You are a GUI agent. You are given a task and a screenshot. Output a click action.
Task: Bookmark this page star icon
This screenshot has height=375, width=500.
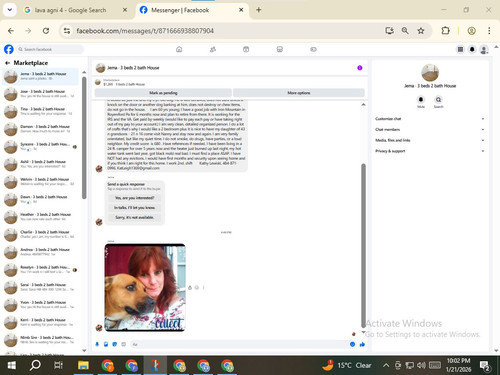[421, 31]
